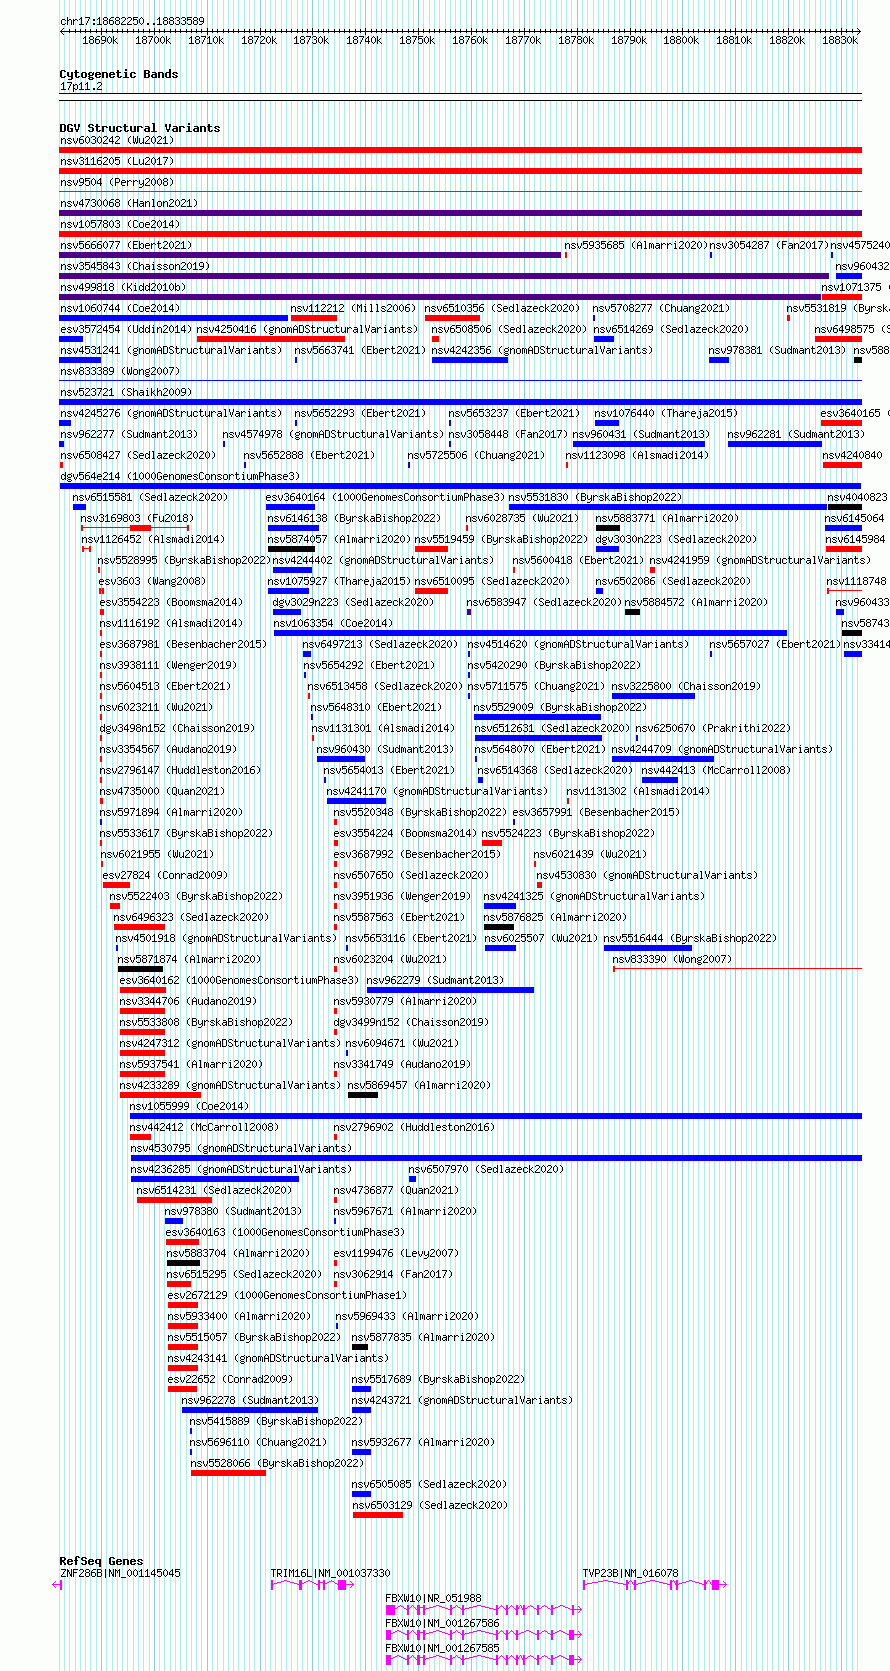This screenshot has width=890, height=1671.
Task: Open nsv3169803 (Fu2018) variant
Action: [137, 518]
